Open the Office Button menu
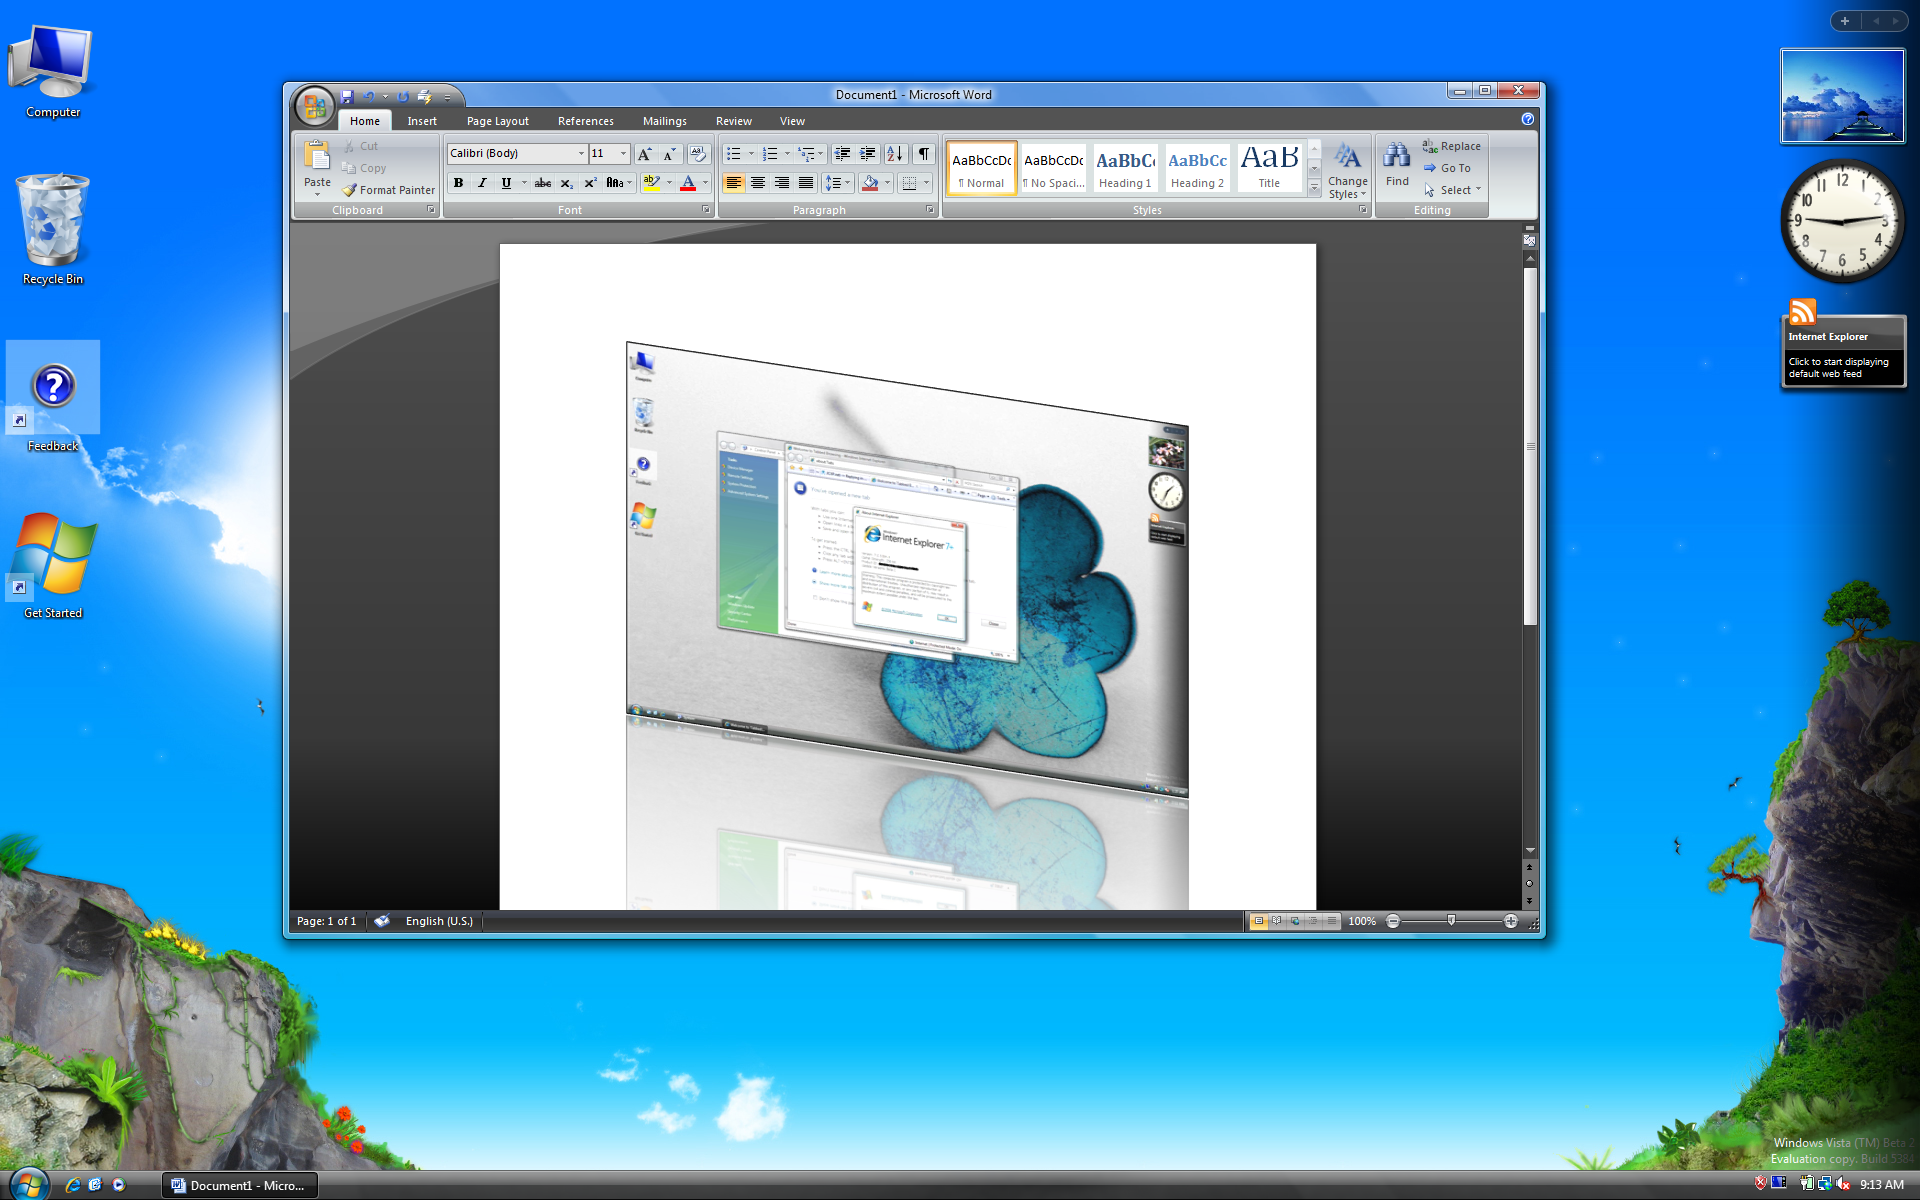The height and width of the screenshot is (1200, 1920). 314,106
